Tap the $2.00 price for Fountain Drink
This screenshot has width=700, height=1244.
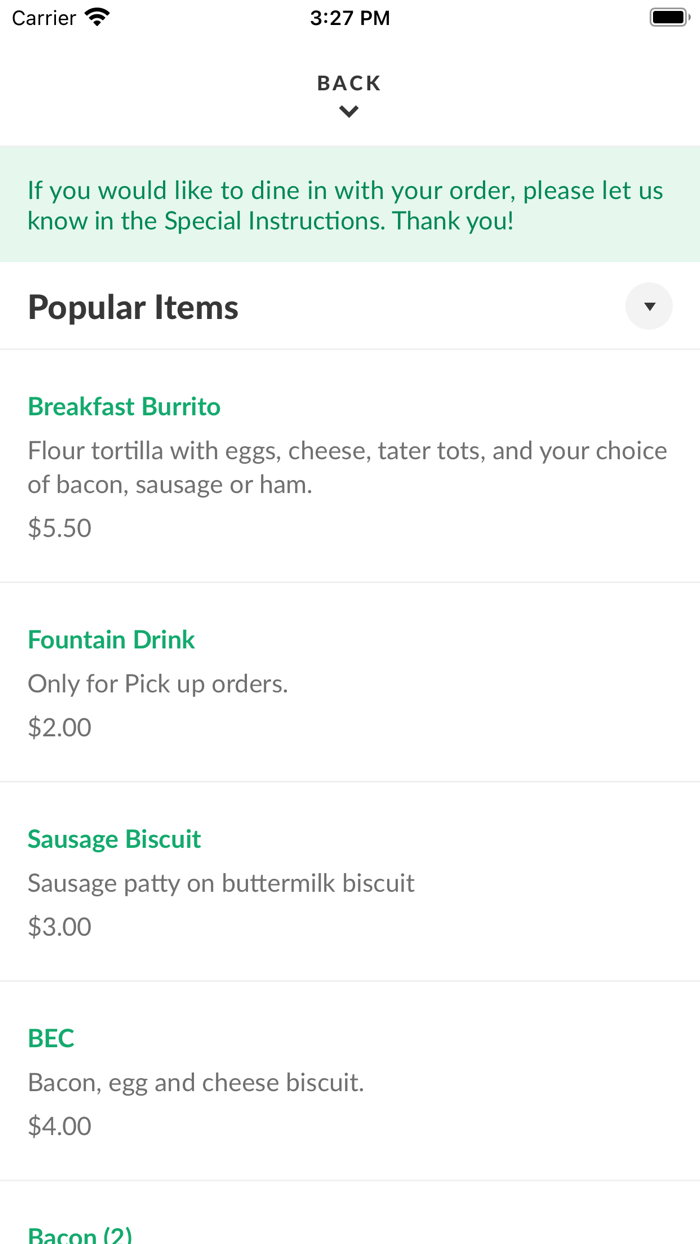coord(60,727)
